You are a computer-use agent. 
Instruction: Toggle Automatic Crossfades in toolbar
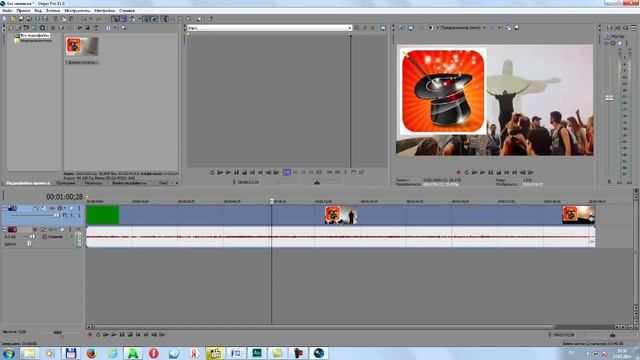[x=123, y=19]
